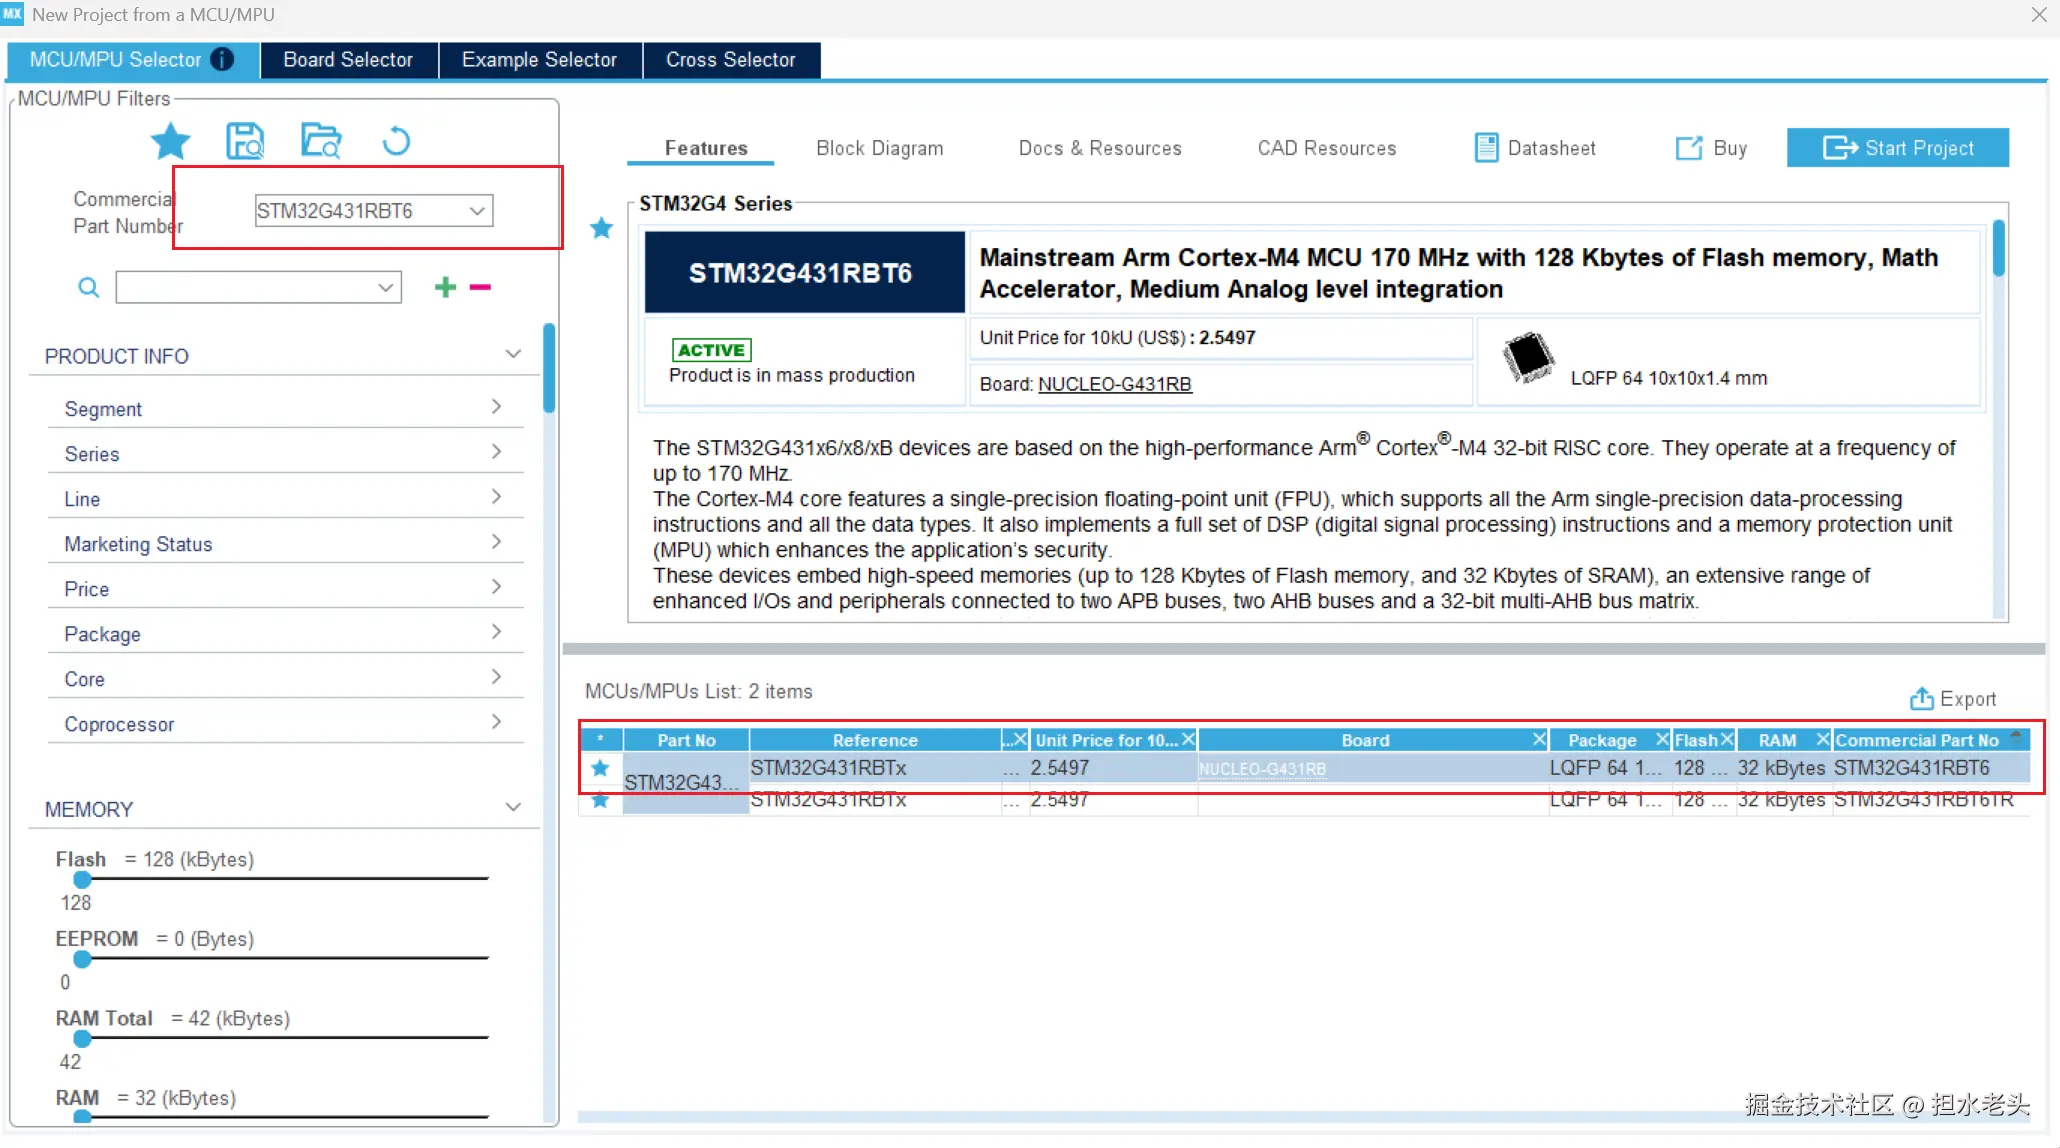Toggle favorite star beside STM32G4 Series panel
2060x1148 pixels.
601,228
